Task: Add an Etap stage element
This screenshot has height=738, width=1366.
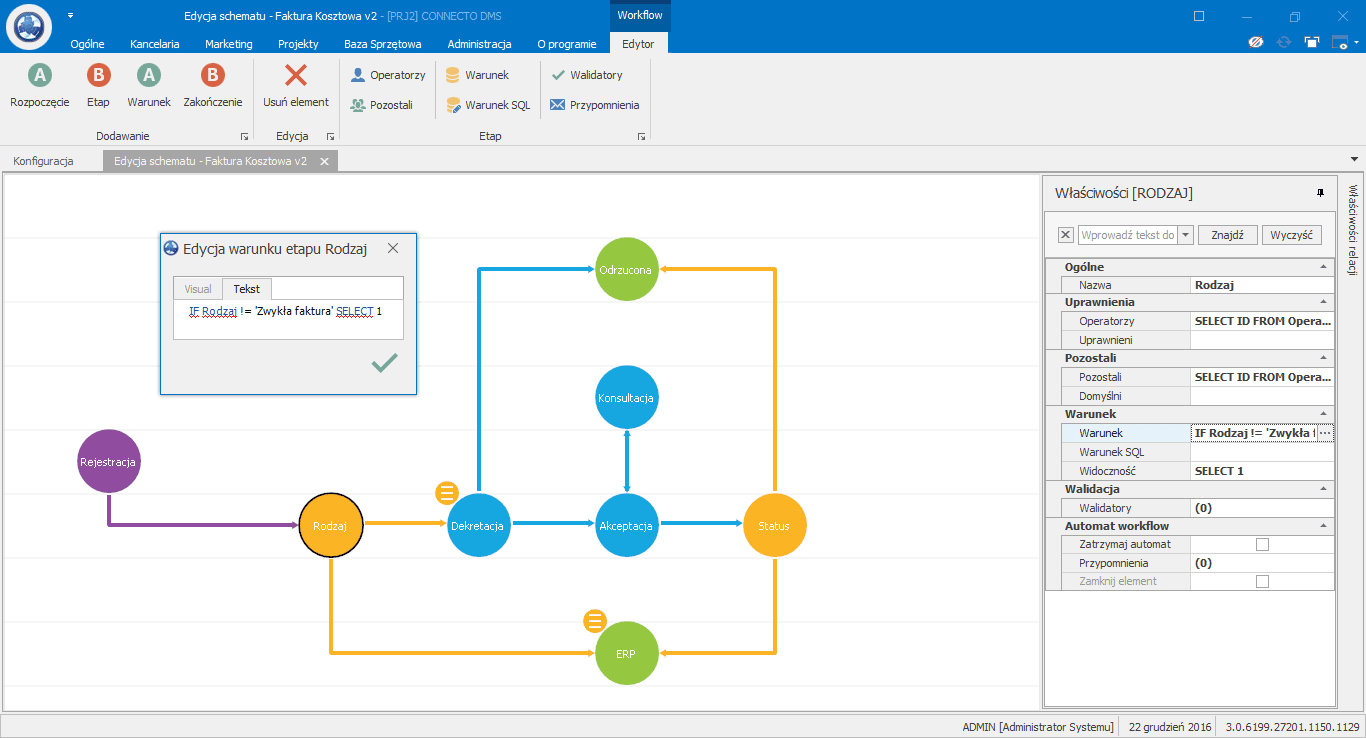Action: click(98, 76)
